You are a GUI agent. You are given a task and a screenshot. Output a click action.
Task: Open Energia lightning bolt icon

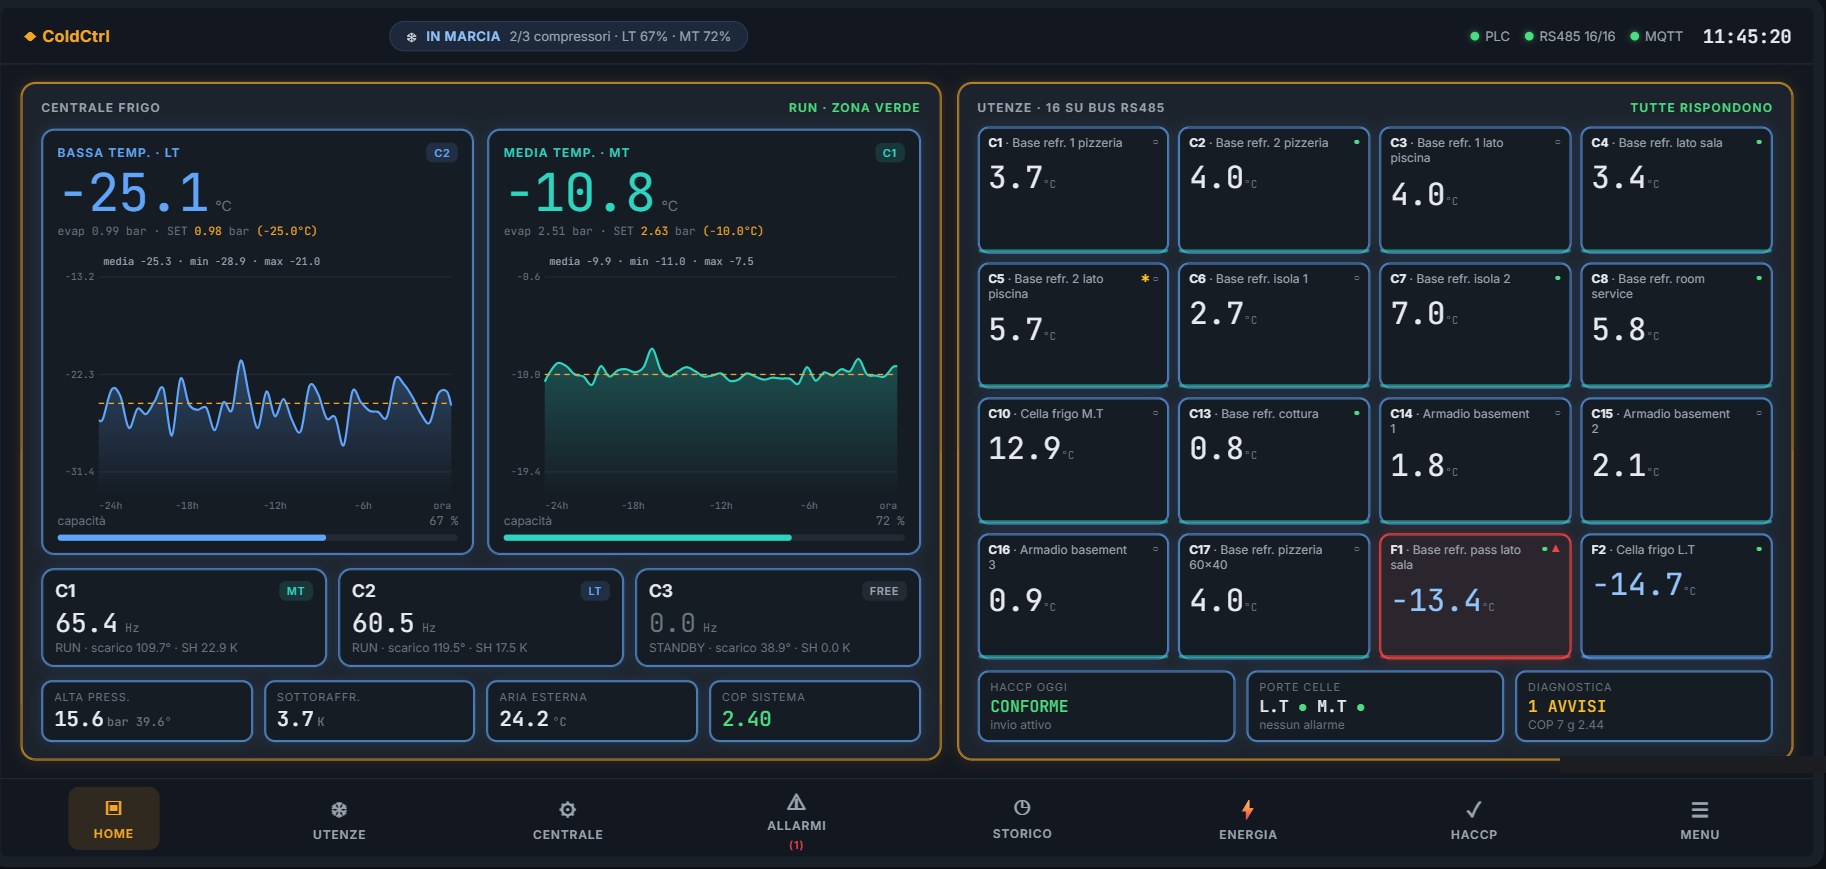pyautogui.click(x=1247, y=809)
